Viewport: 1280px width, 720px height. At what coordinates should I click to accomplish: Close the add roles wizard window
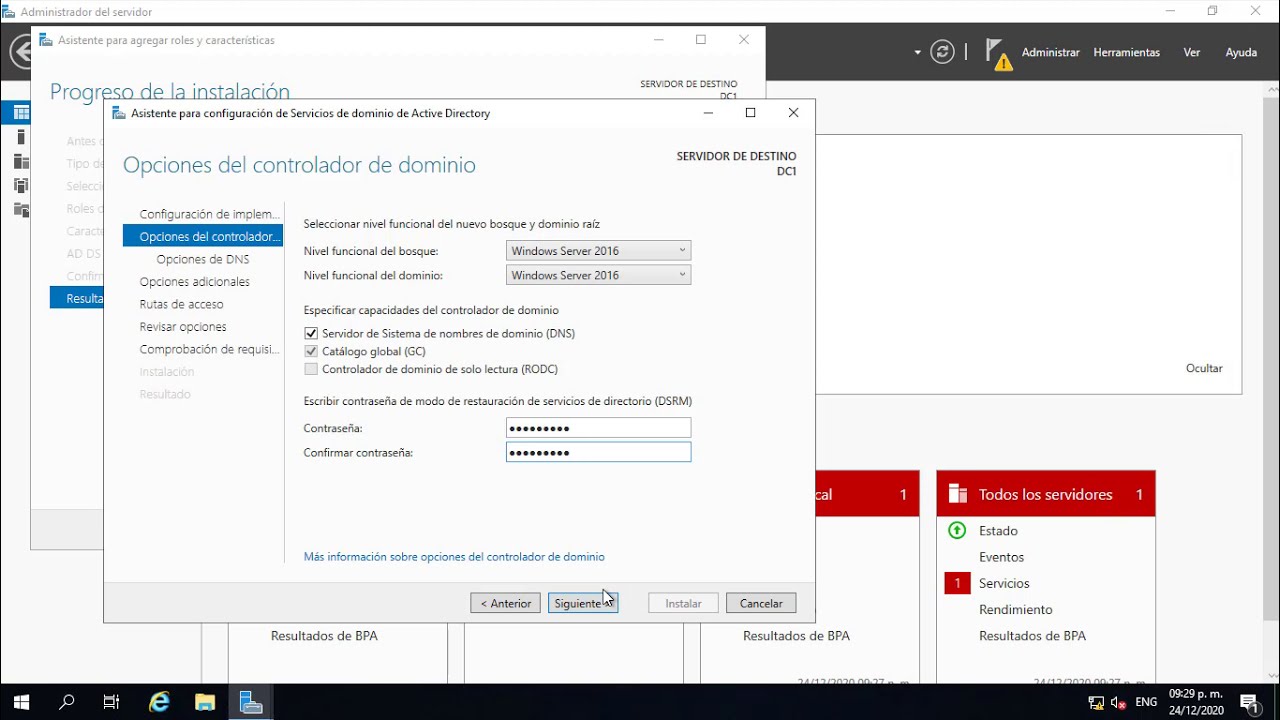click(x=743, y=40)
